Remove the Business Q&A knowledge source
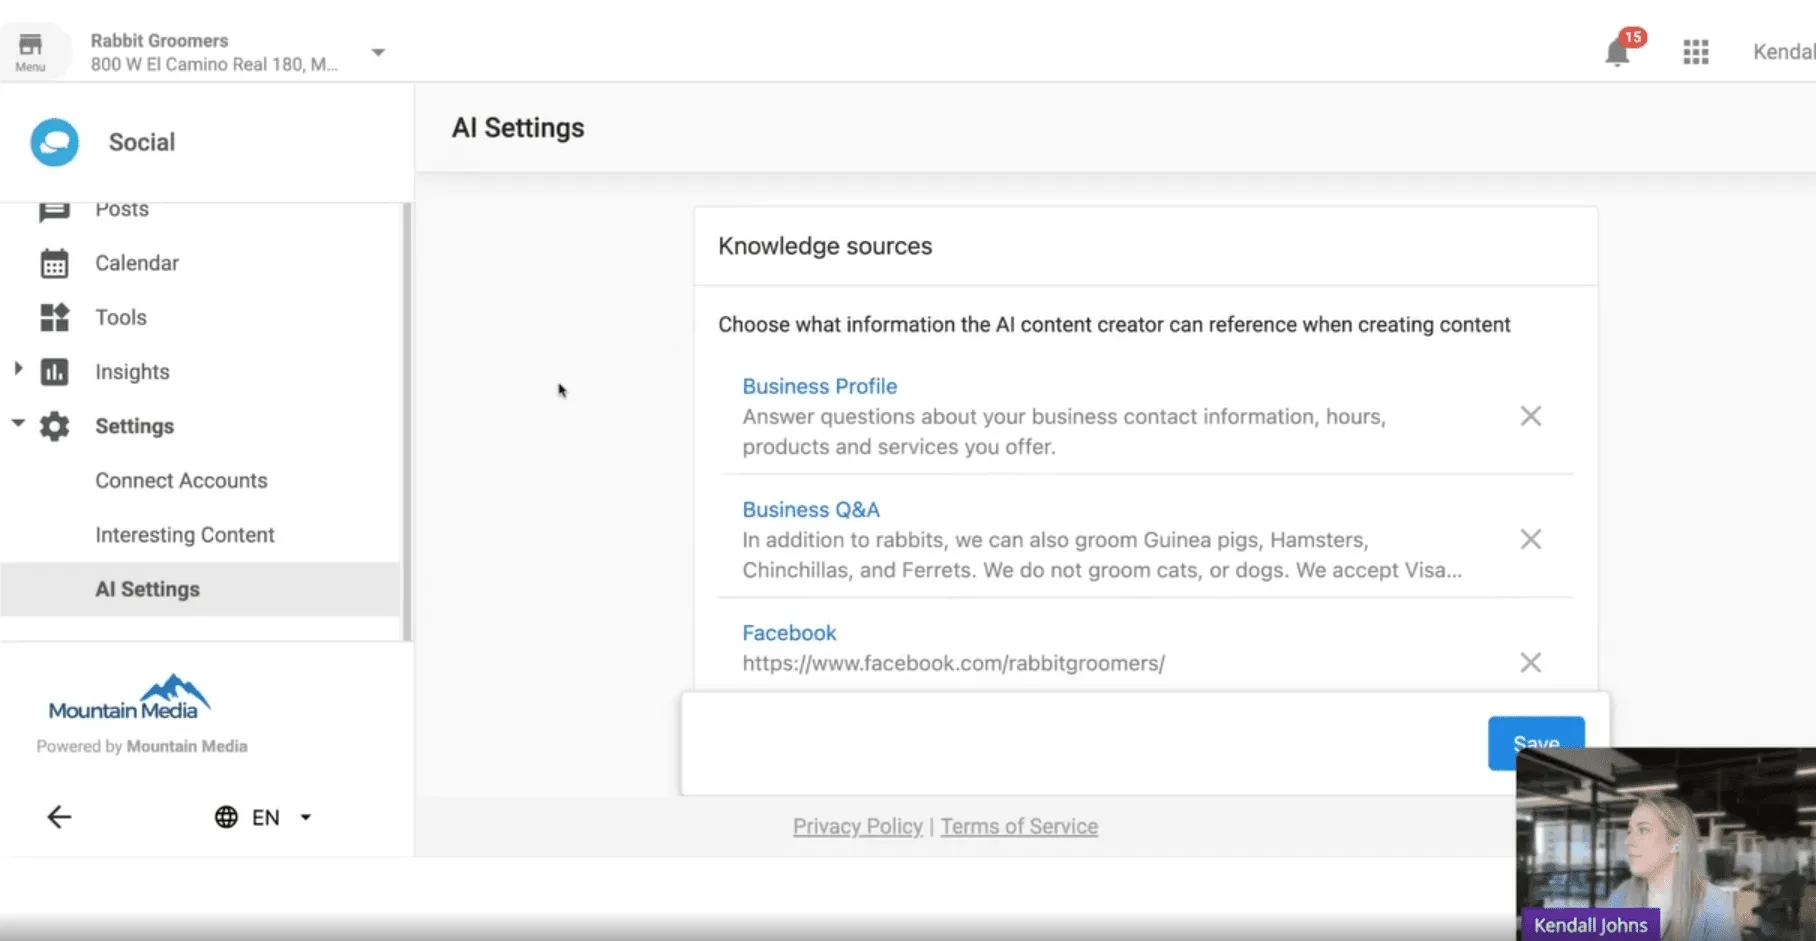 pos(1530,540)
